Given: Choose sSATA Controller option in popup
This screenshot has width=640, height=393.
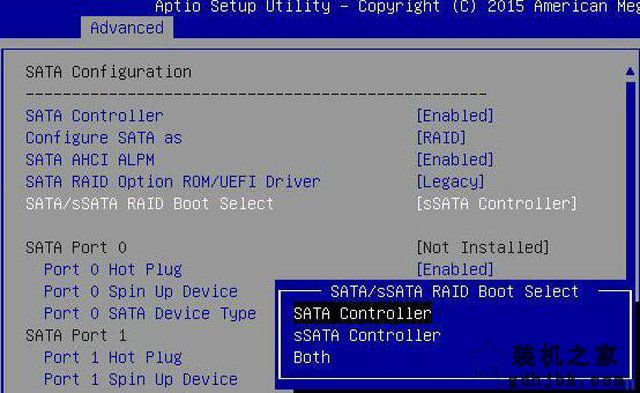Looking at the screenshot, I should [367, 335].
